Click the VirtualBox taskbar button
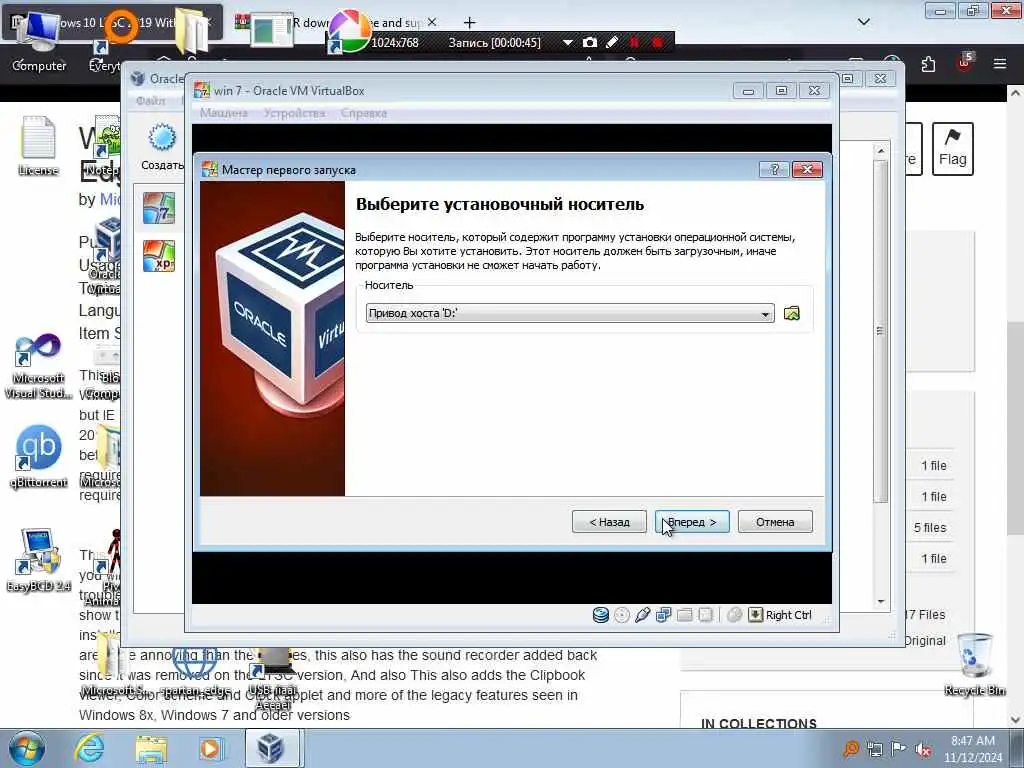This screenshot has height=768, width=1024. (x=272, y=748)
